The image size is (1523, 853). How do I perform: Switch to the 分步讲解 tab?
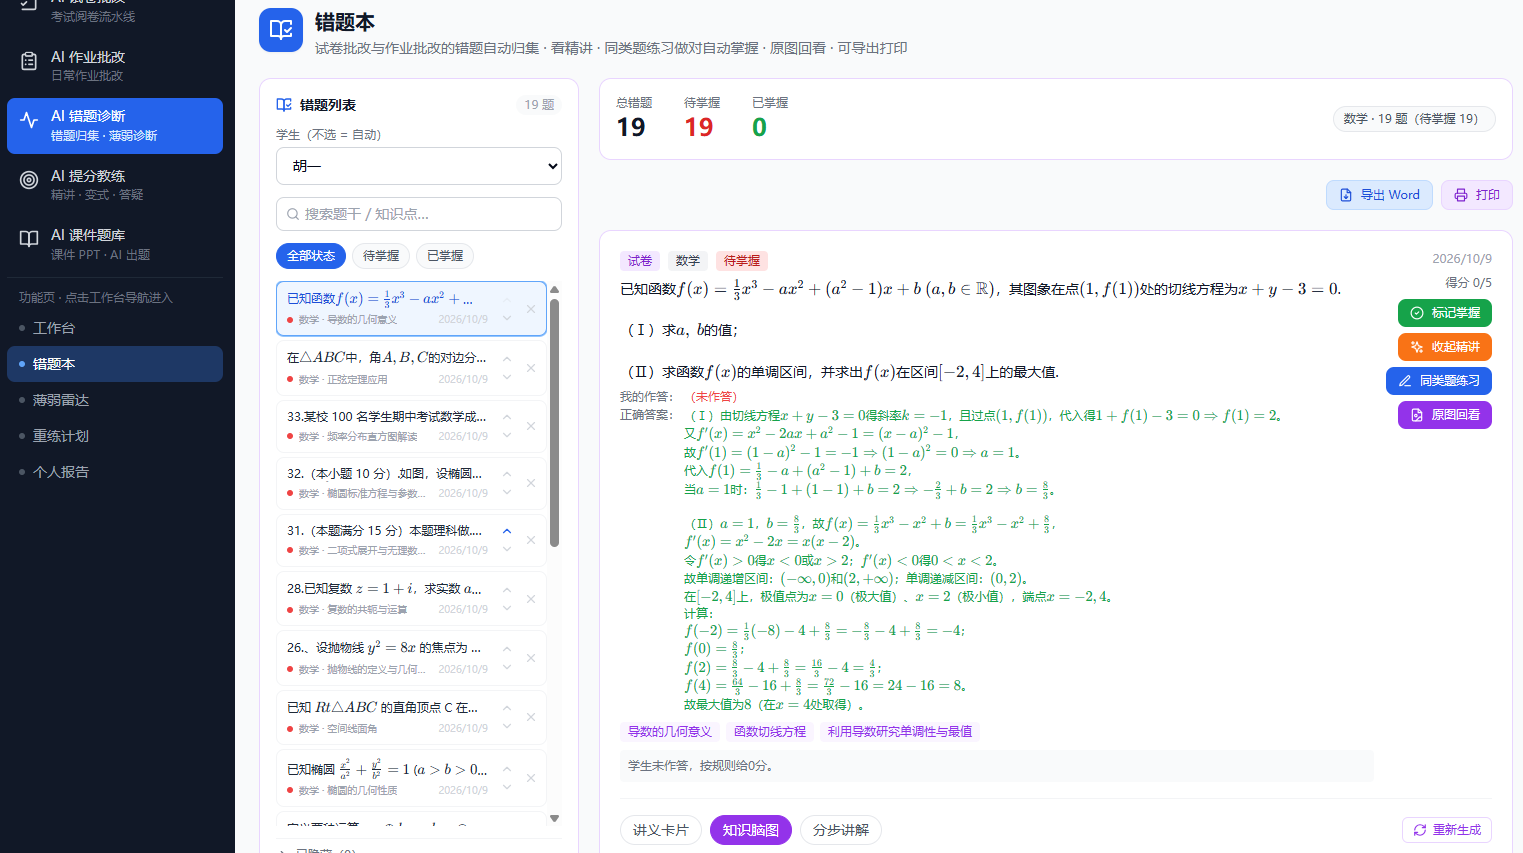click(x=841, y=830)
